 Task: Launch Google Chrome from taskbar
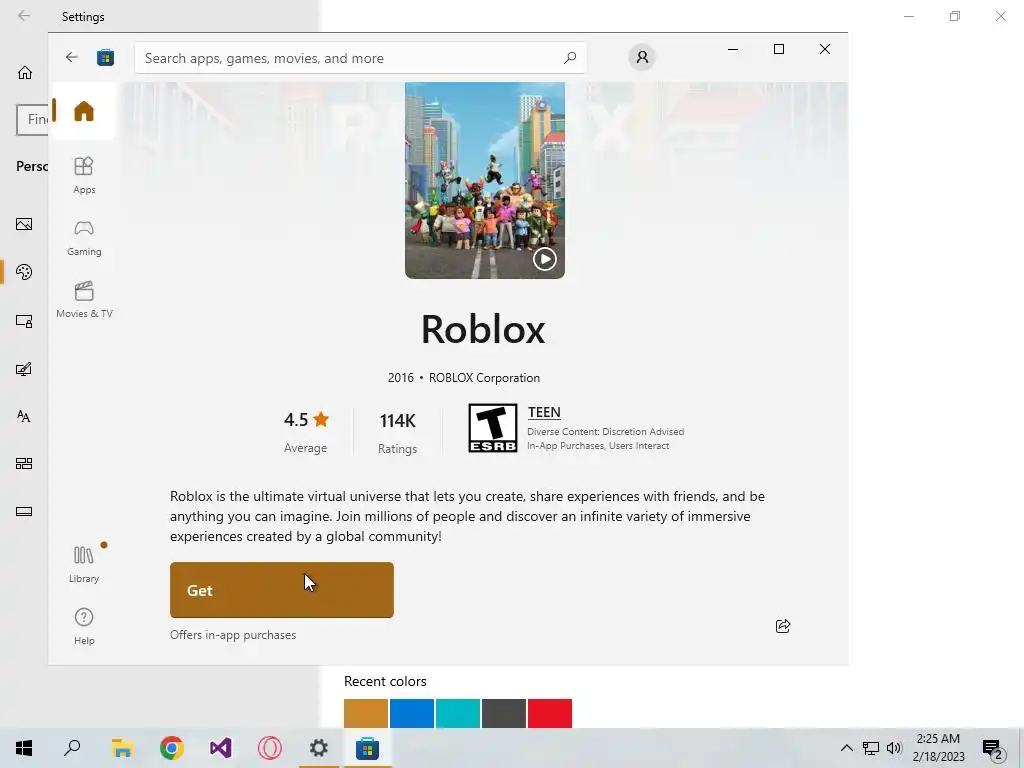coord(172,748)
